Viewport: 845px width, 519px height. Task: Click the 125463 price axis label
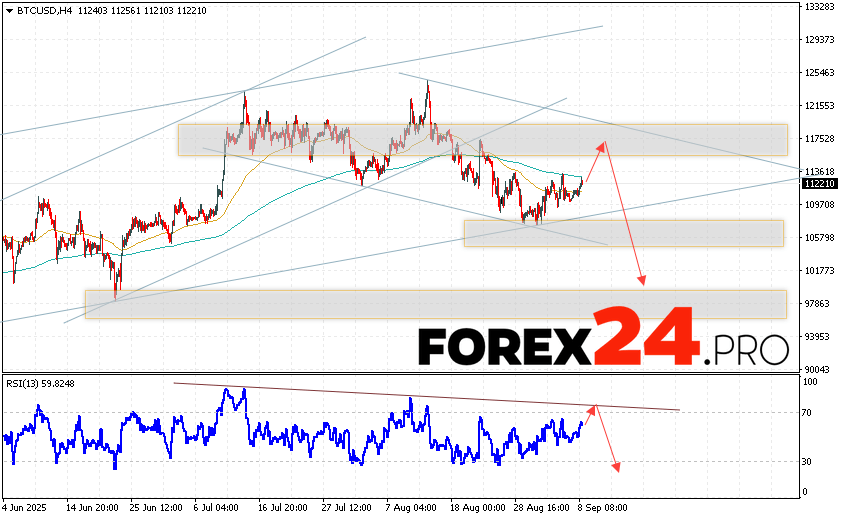(x=819, y=73)
